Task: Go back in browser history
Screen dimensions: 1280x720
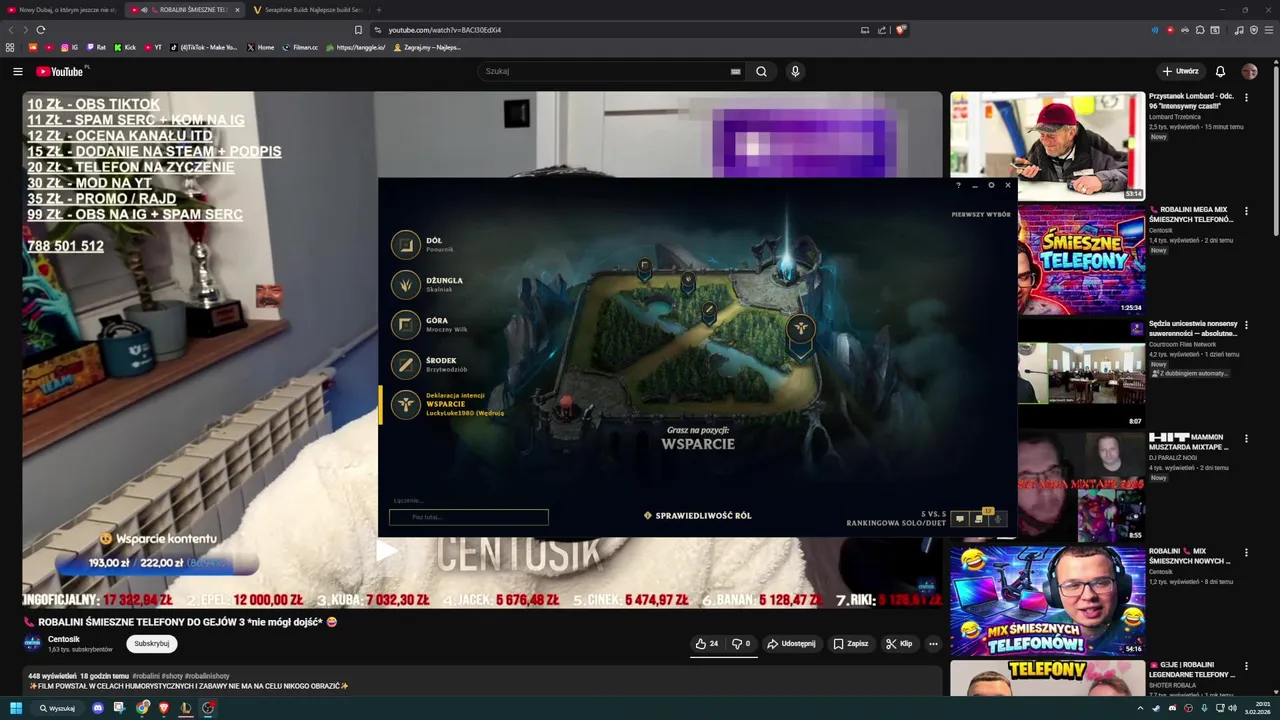Action: click(12, 30)
